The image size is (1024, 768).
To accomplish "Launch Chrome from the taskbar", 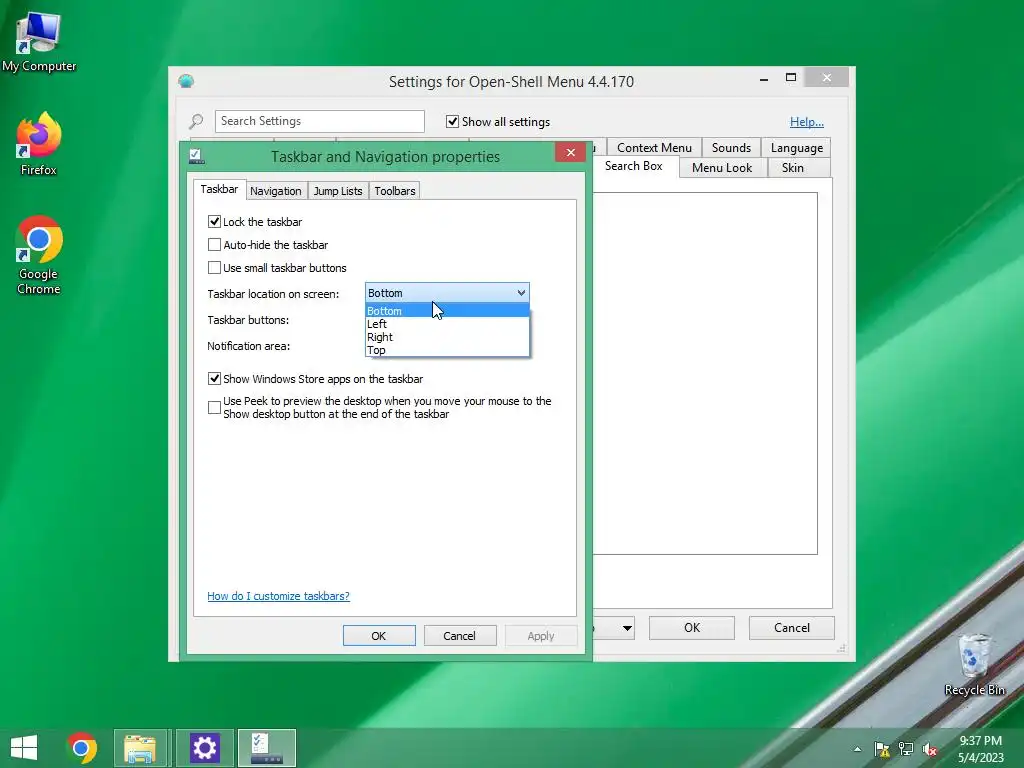I will (82, 748).
